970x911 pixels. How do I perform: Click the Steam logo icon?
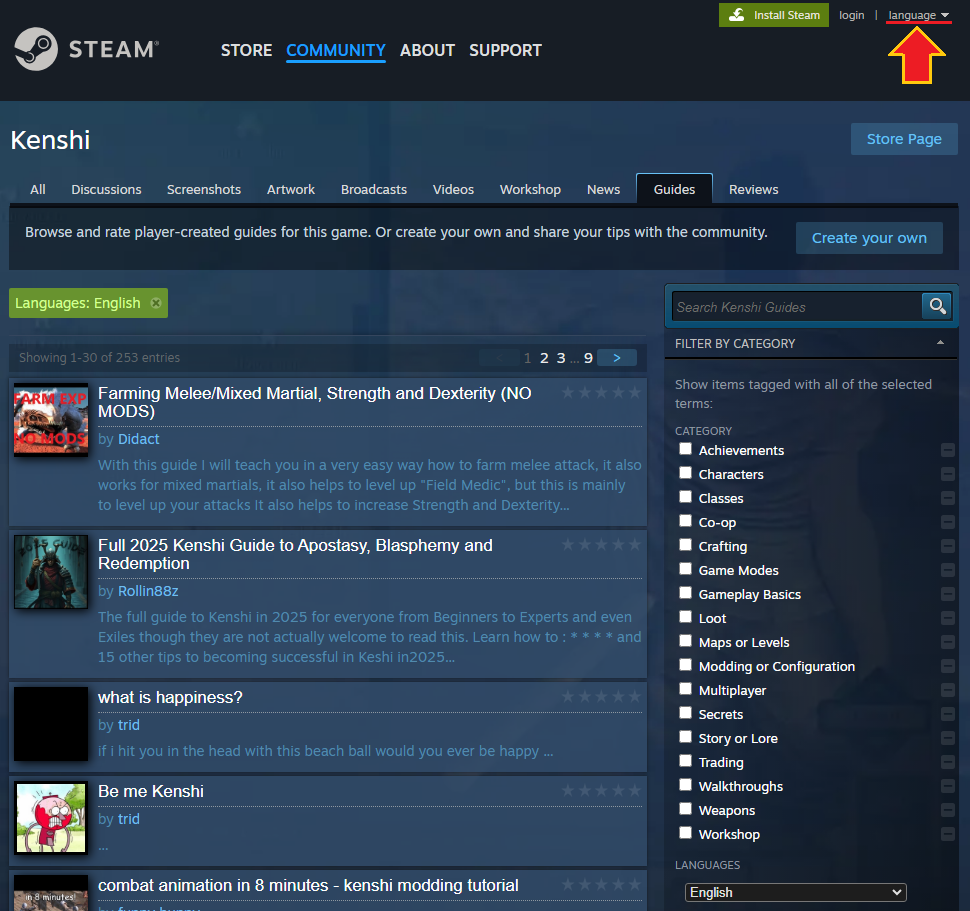36,49
